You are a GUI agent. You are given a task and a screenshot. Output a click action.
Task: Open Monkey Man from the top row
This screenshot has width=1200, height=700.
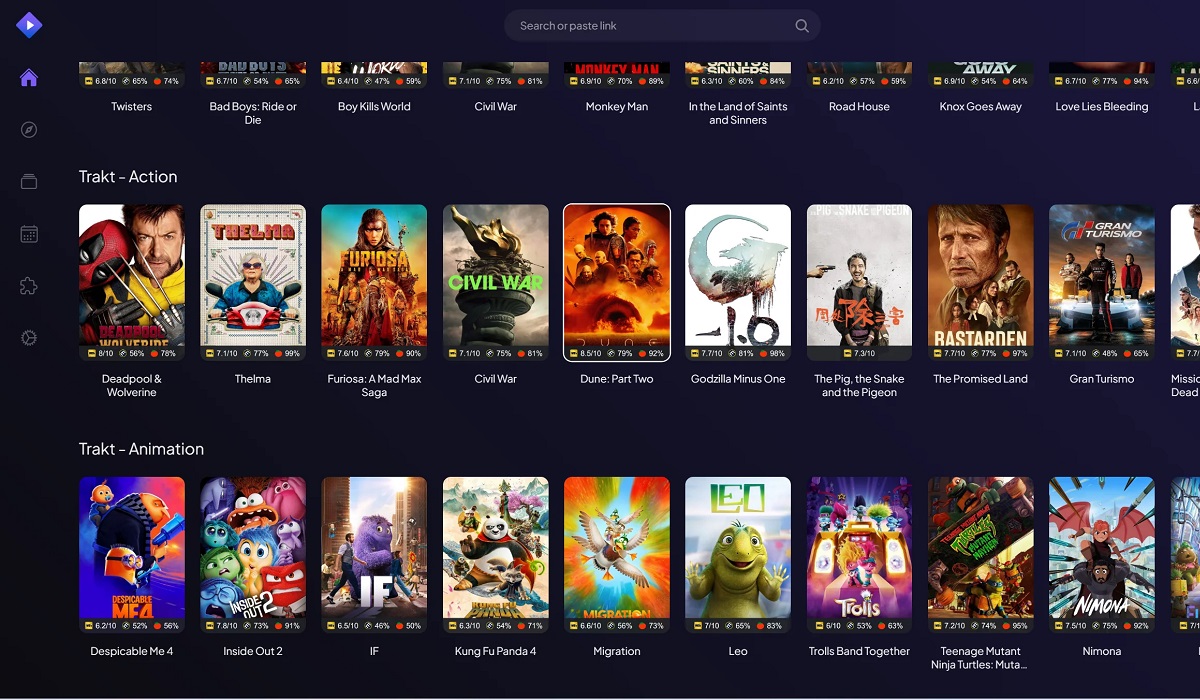coord(617,70)
